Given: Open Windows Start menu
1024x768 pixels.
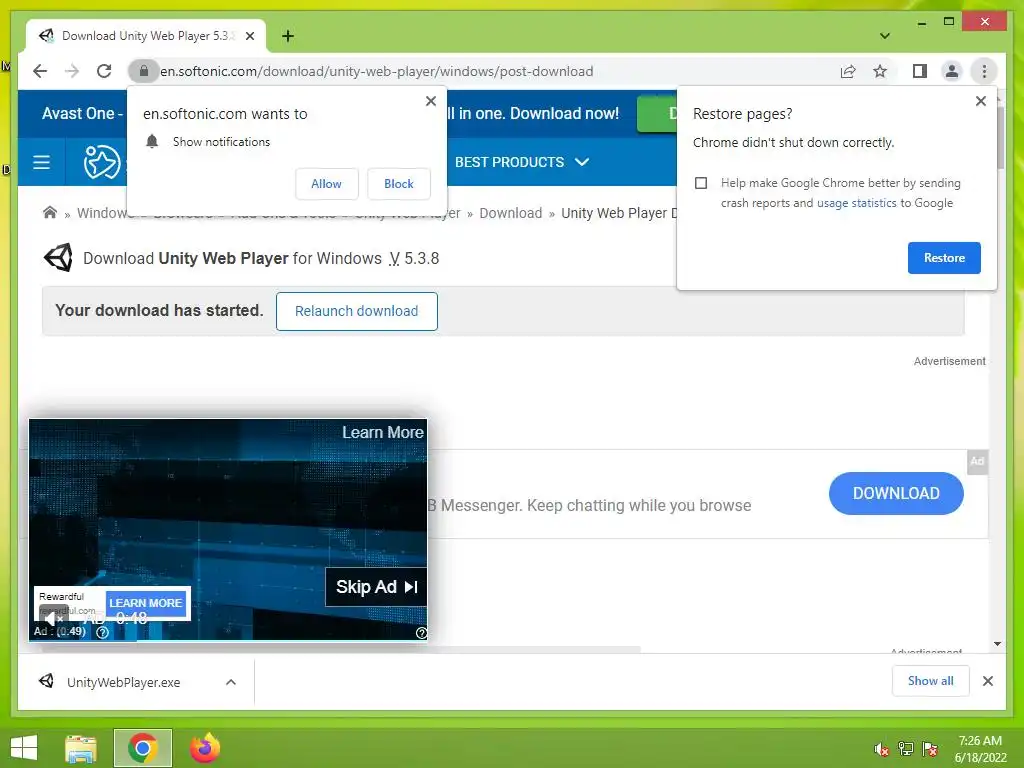Looking at the screenshot, I should (24, 748).
